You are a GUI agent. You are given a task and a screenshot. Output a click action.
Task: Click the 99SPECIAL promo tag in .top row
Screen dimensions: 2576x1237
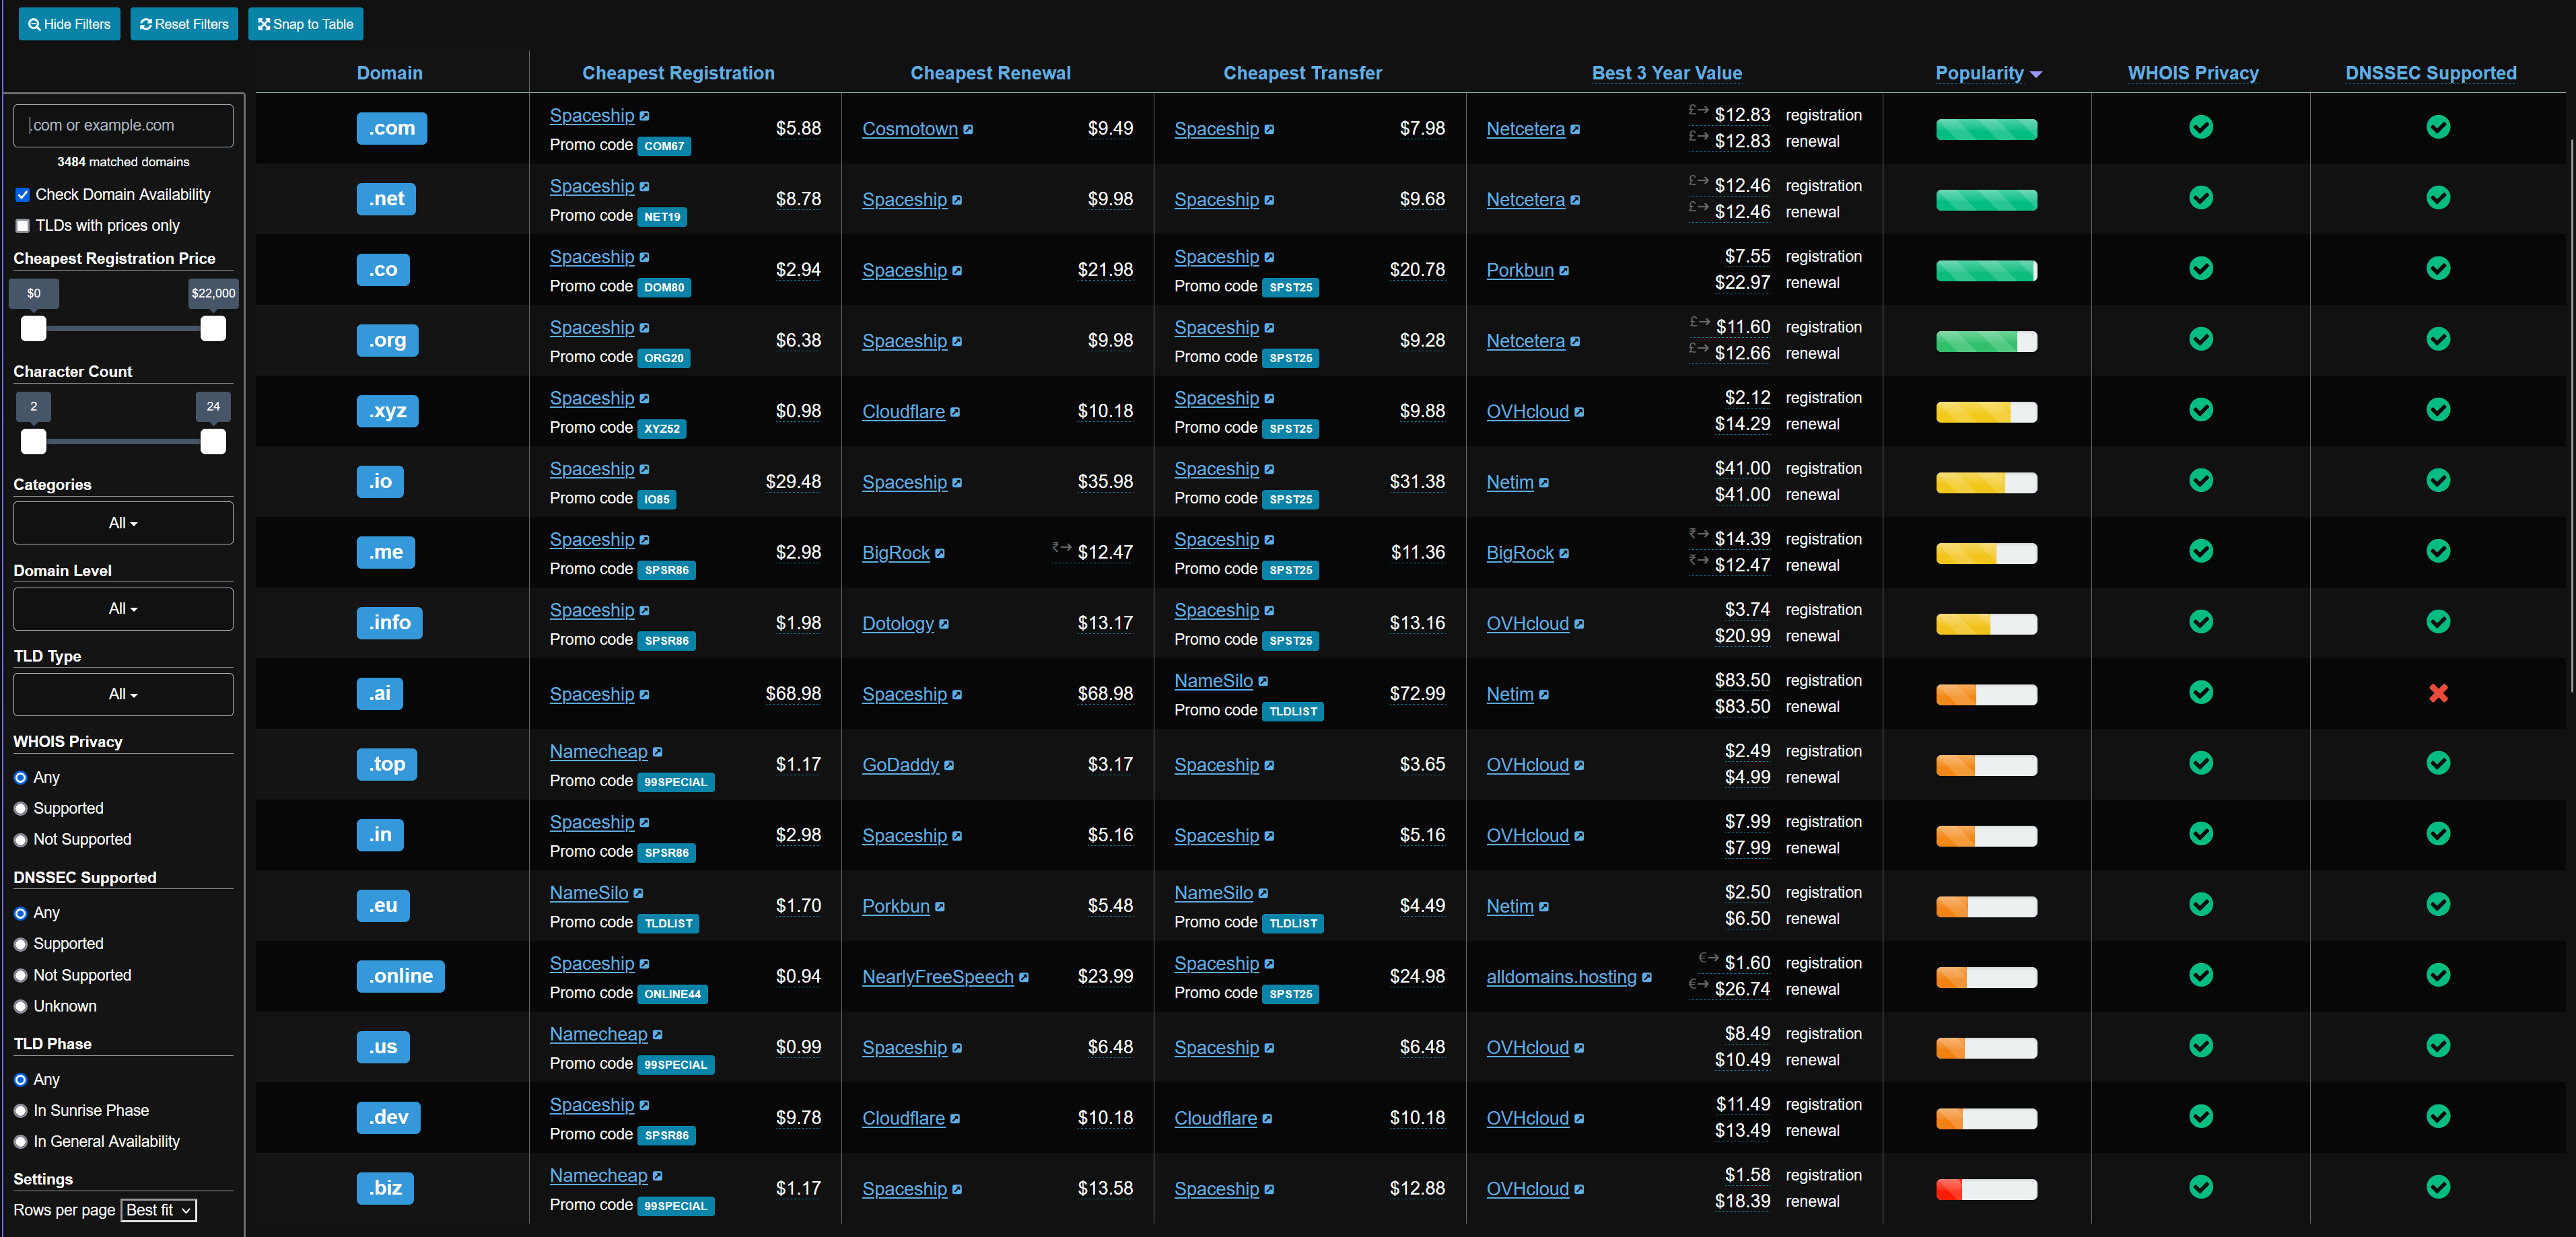(675, 782)
